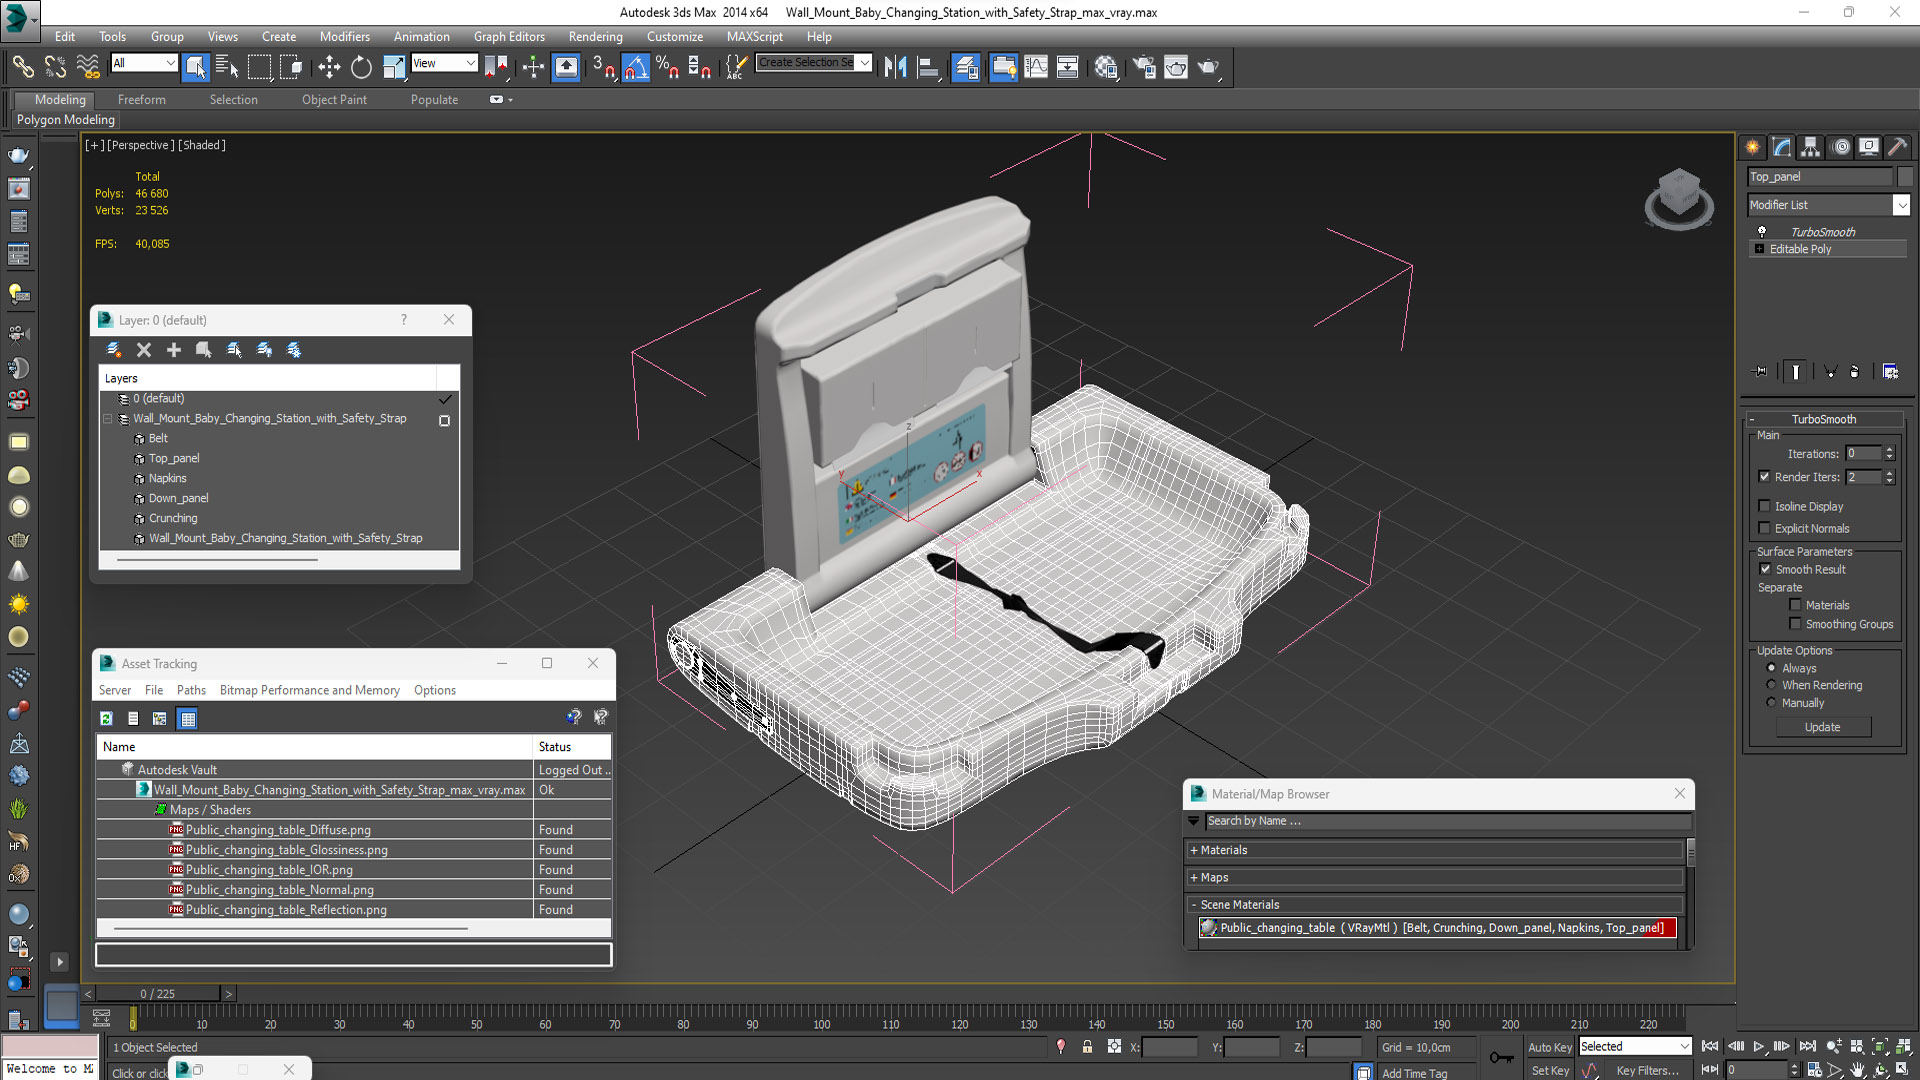The width and height of the screenshot is (1920, 1080).
Task: Refresh the Asset Tracking list
Action: tap(106, 718)
